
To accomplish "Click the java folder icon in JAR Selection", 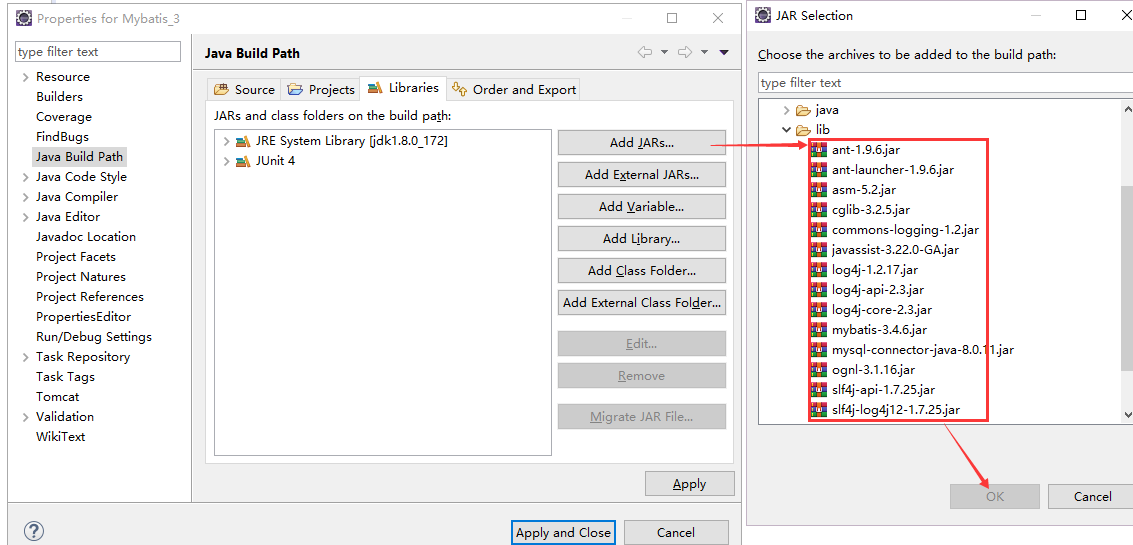I will tap(803, 111).
